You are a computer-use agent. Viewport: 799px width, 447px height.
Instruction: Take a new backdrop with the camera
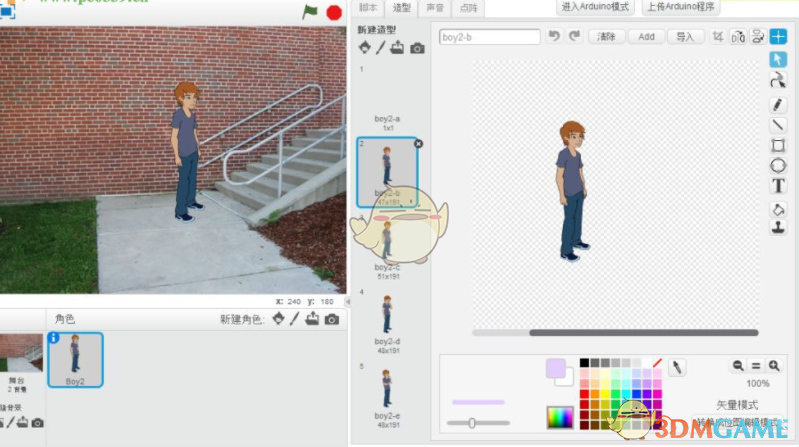tap(38, 423)
